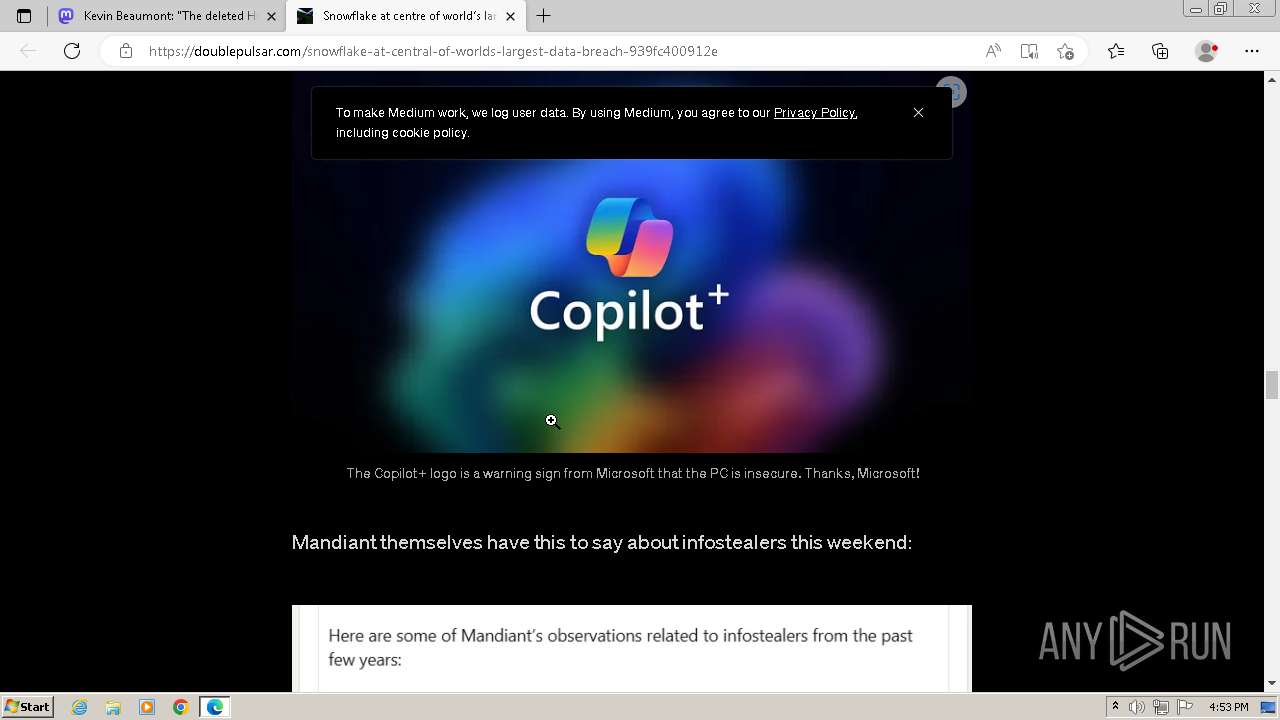Viewport: 1280px width, 720px height.
Task: Click the Copilot+ image caption text
Action: (x=633, y=473)
